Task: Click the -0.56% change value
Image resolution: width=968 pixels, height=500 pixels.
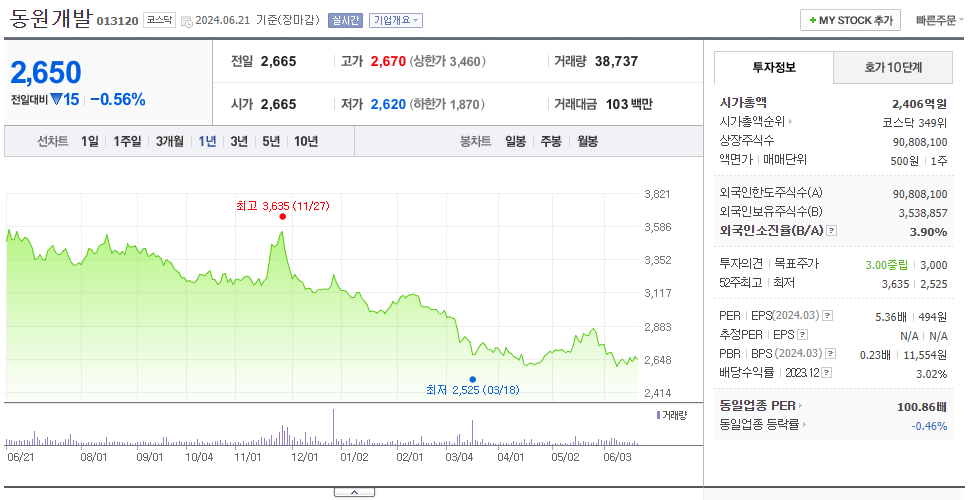Action: coord(118,99)
